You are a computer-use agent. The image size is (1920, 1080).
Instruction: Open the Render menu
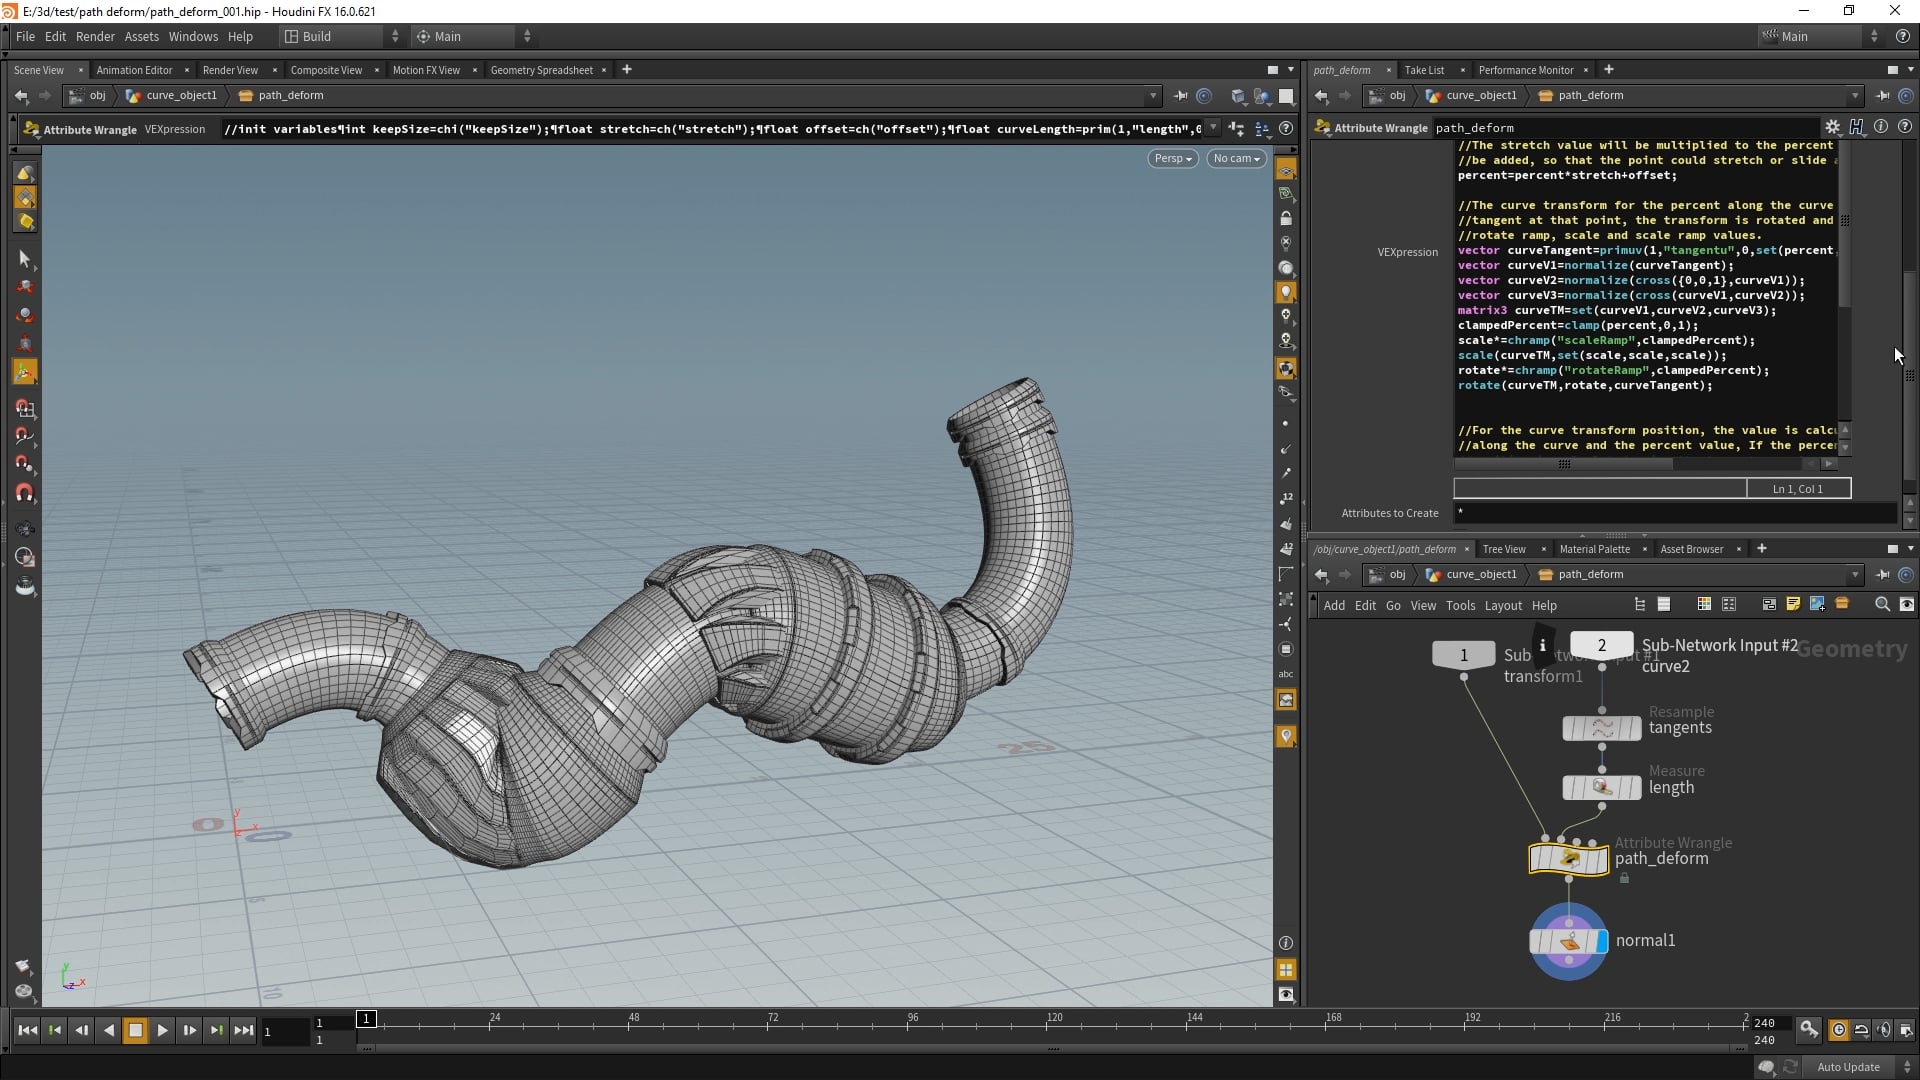pyautogui.click(x=95, y=36)
